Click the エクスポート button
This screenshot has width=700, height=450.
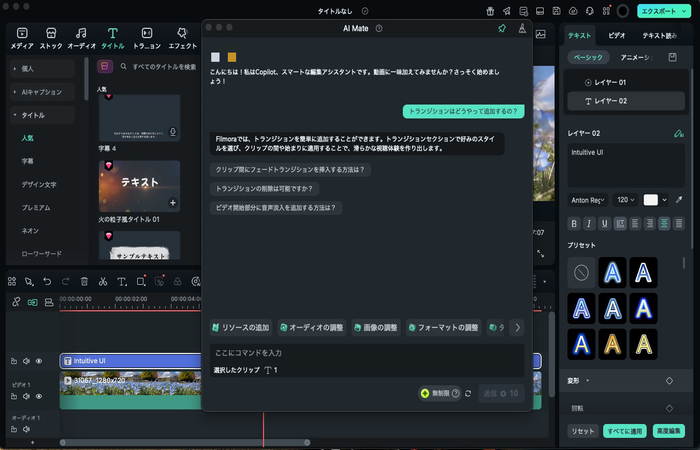pos(661,11)
